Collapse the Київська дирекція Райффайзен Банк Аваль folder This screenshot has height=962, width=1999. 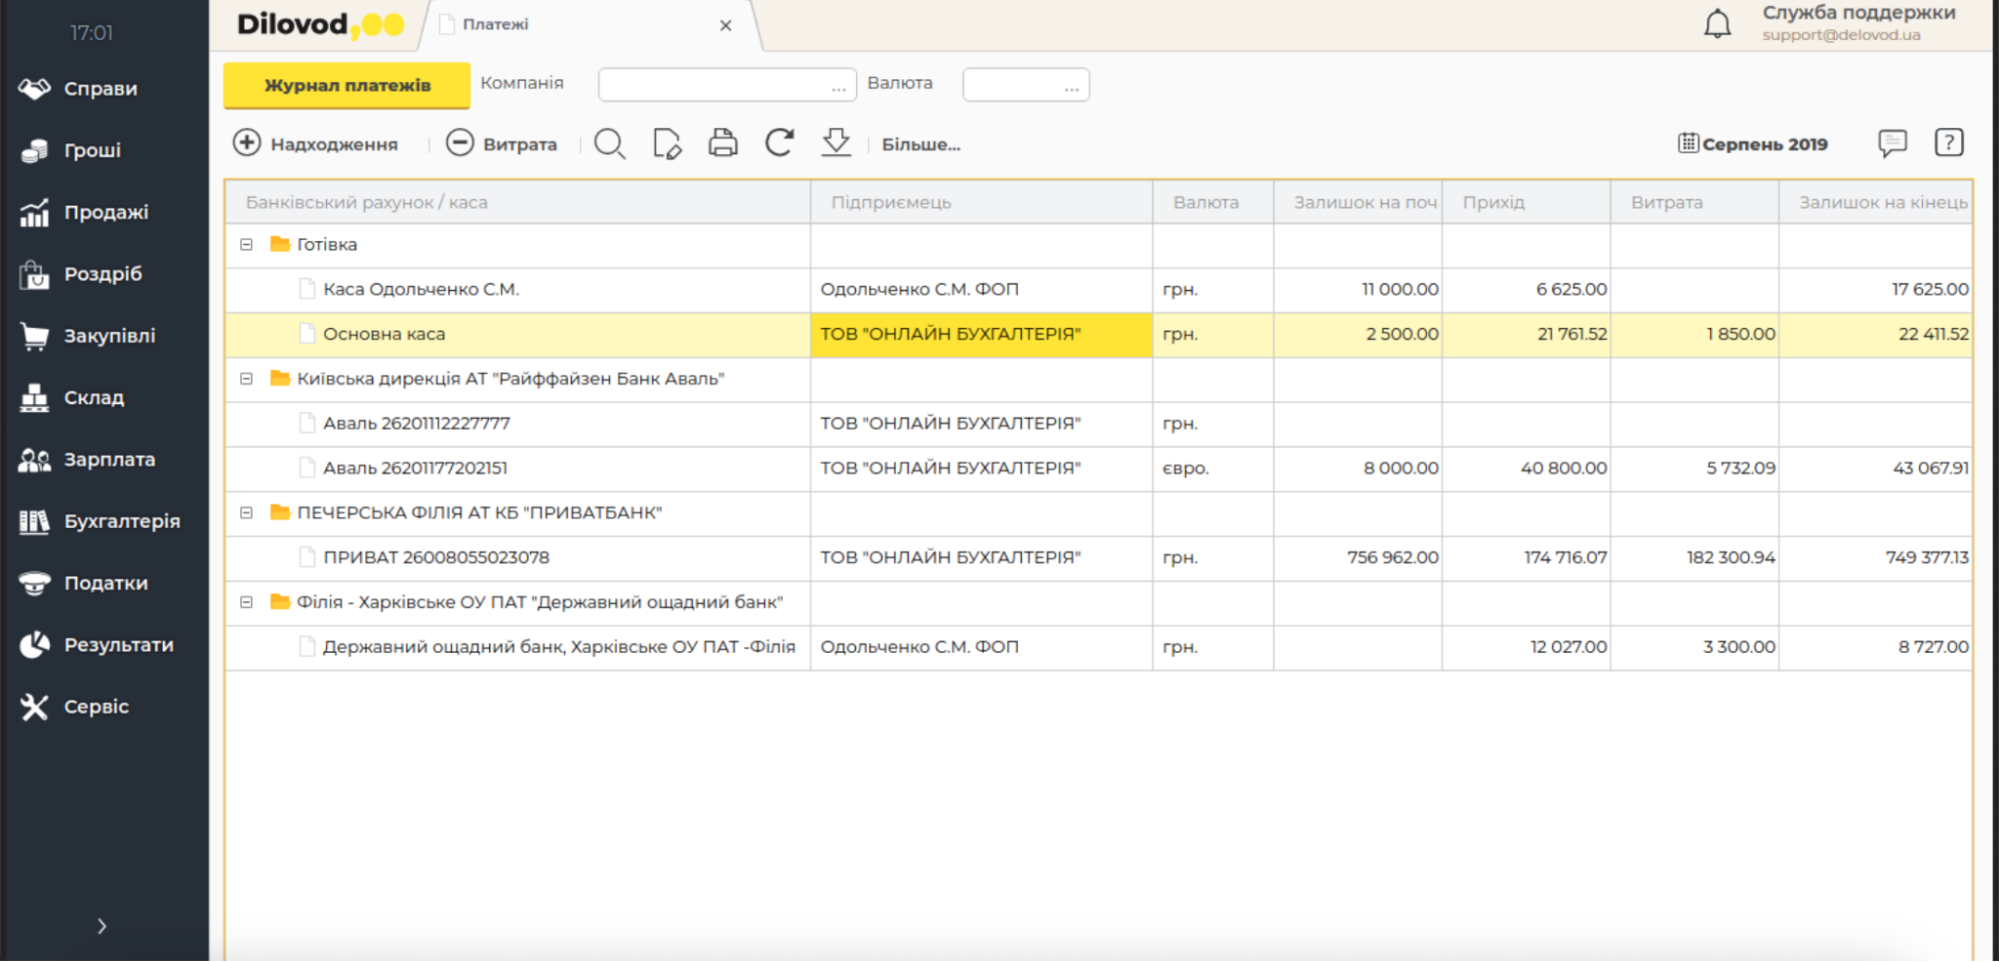click(246, 379)
